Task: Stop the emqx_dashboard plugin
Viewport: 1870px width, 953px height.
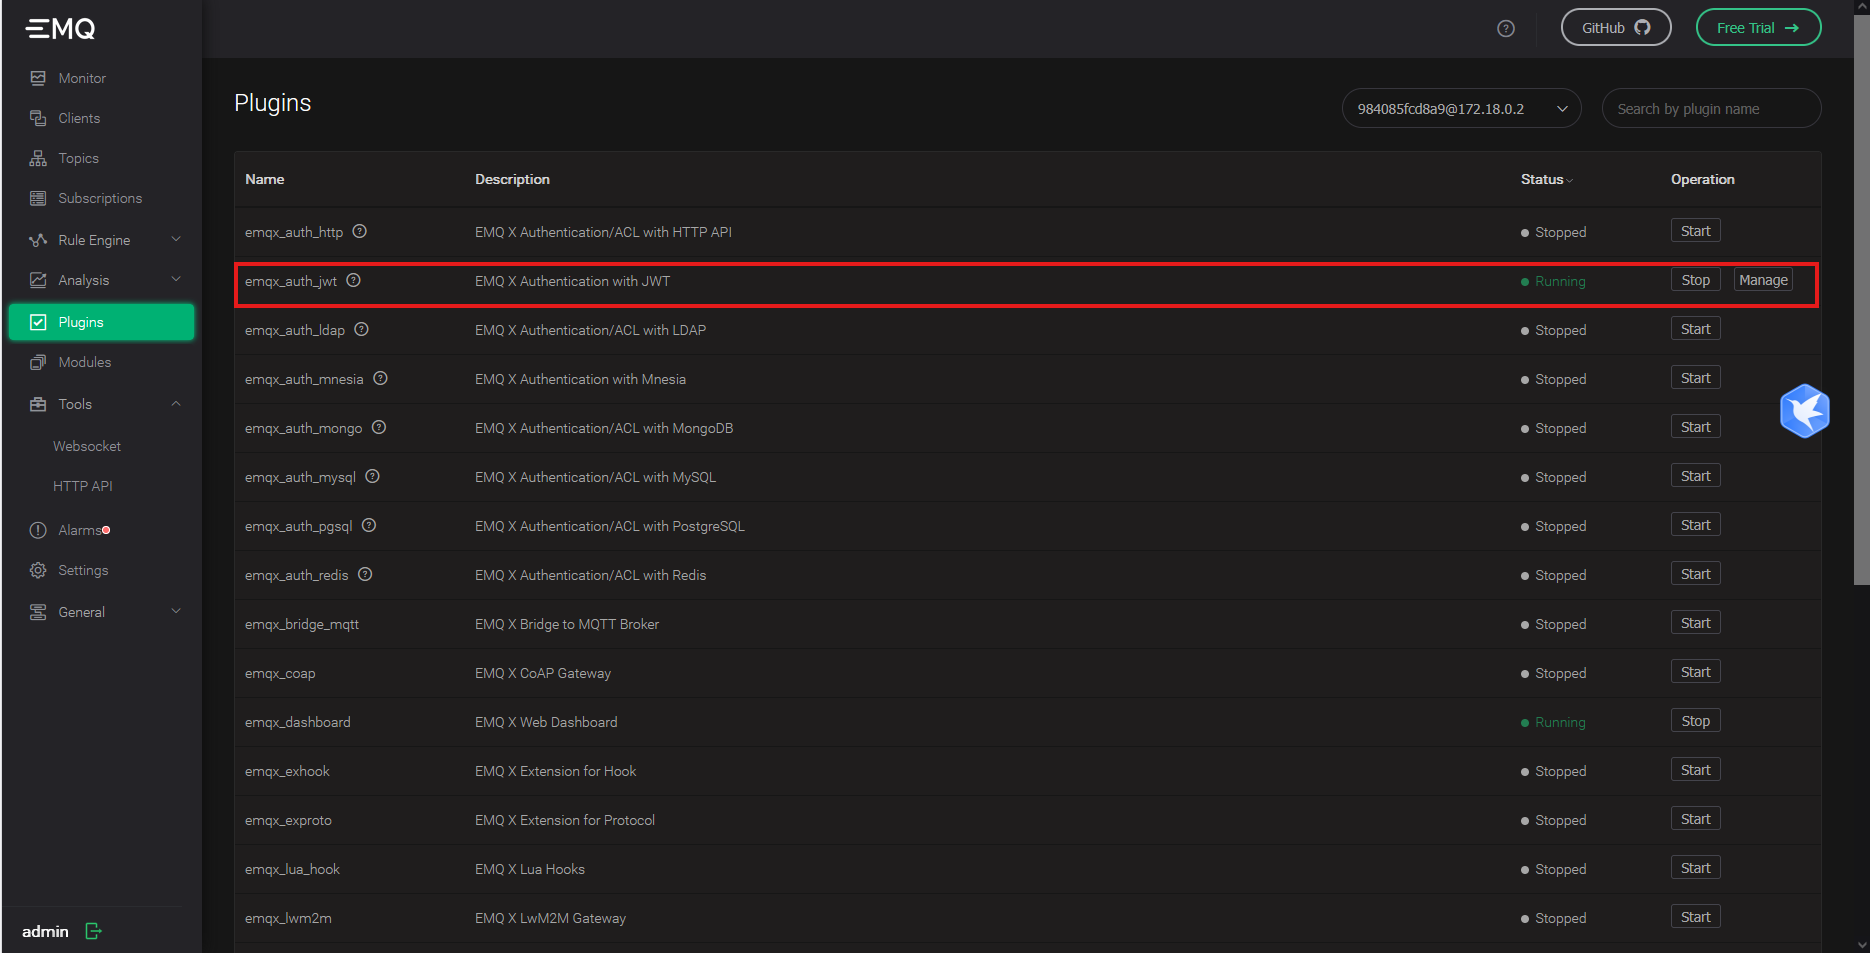Action: [x=1695, y=722]
